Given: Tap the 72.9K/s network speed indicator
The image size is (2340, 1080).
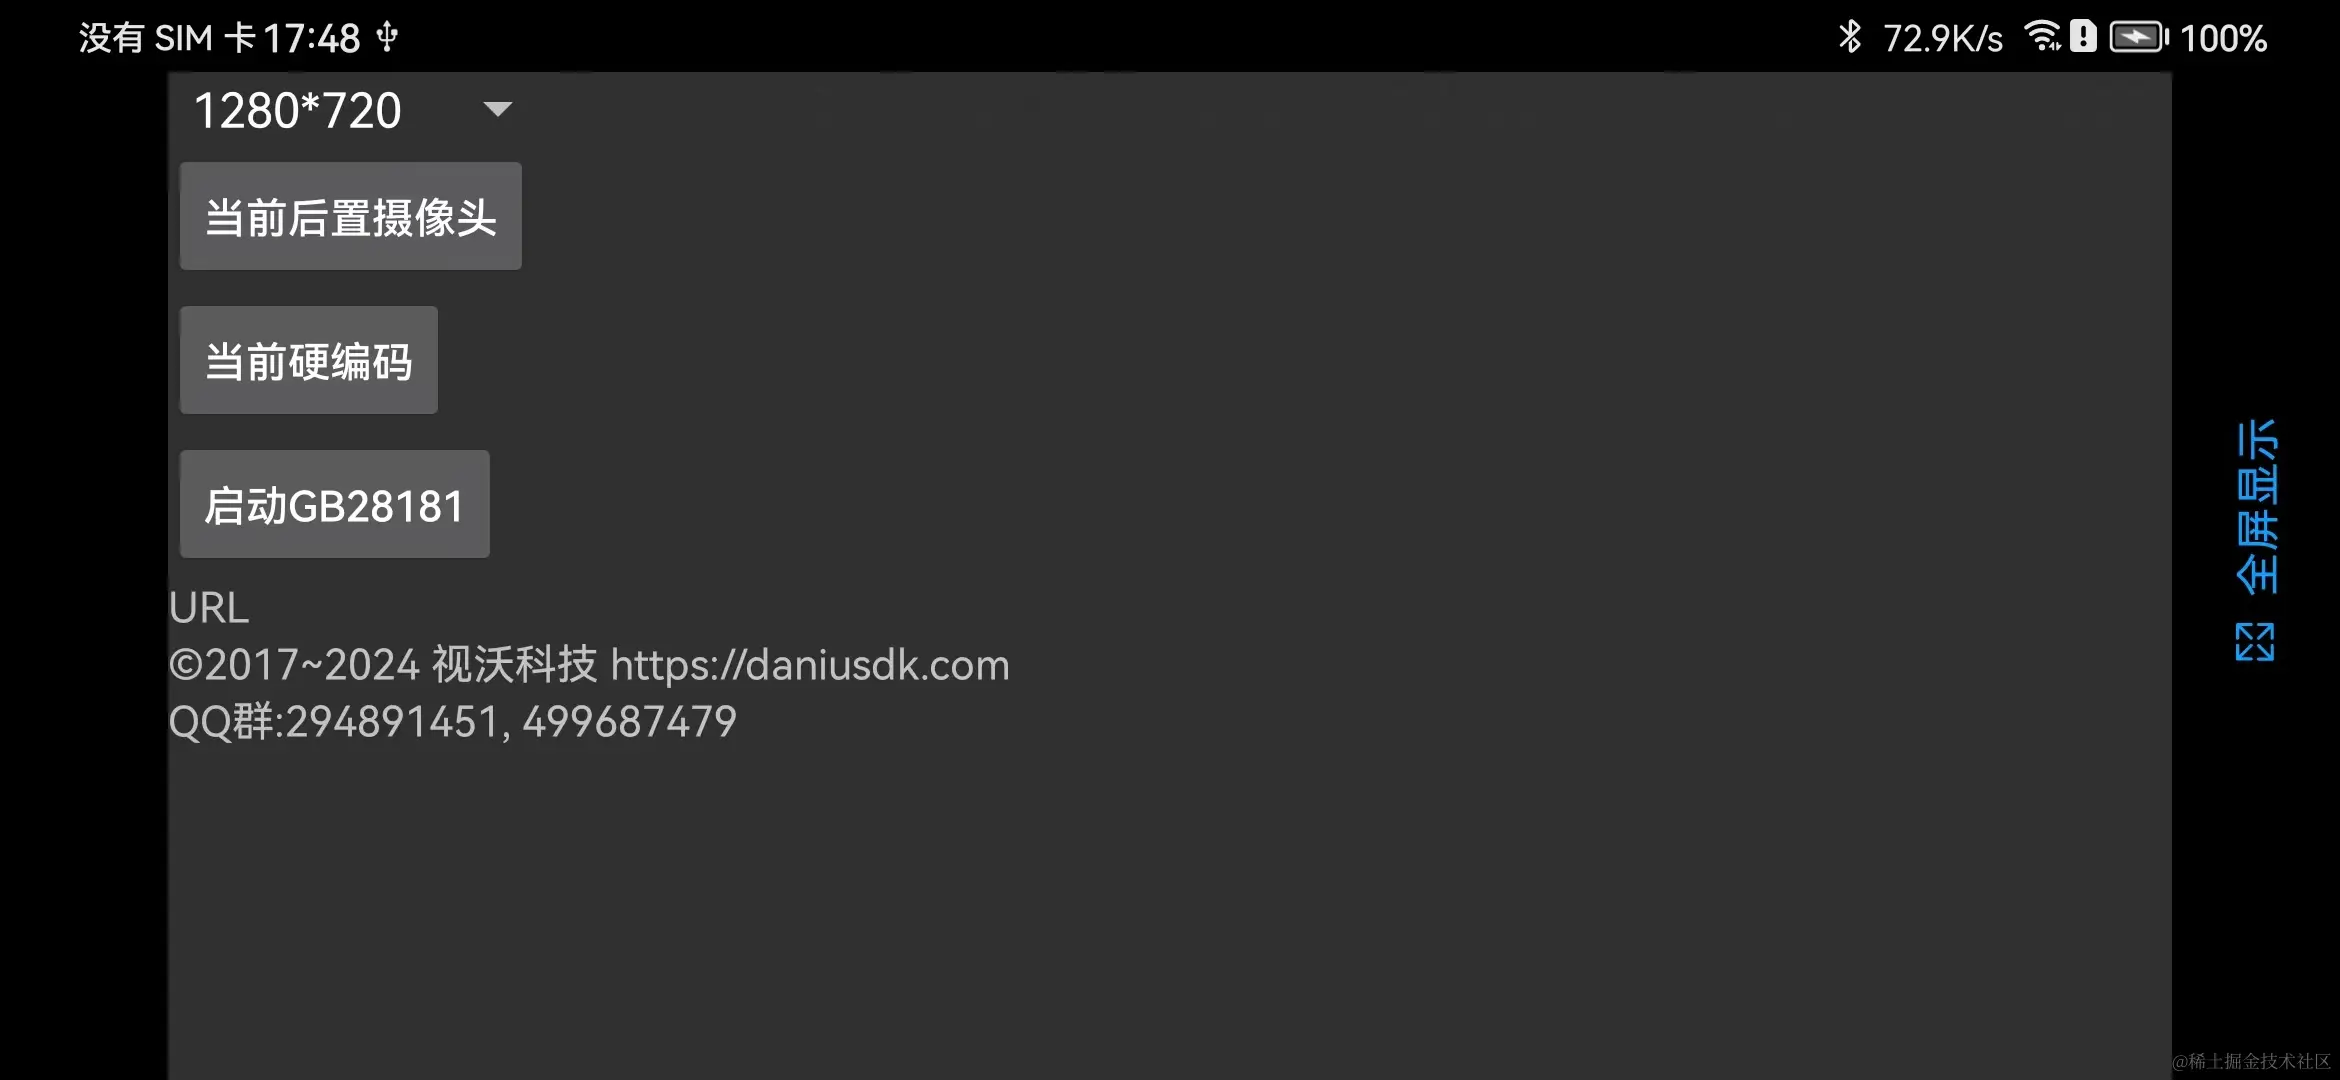Looking at the screenshot, I should (x=1943, y=38).
